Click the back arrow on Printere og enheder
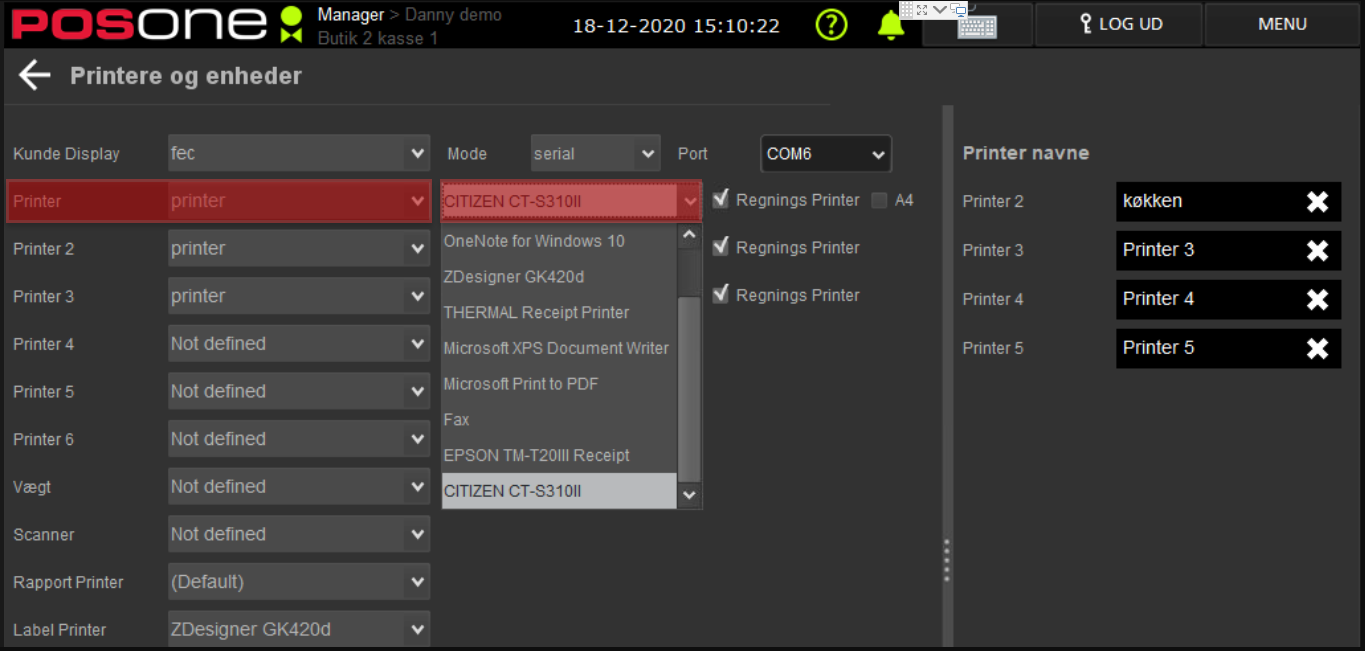This screenshot has width=1365, height=651. (33, 74)
